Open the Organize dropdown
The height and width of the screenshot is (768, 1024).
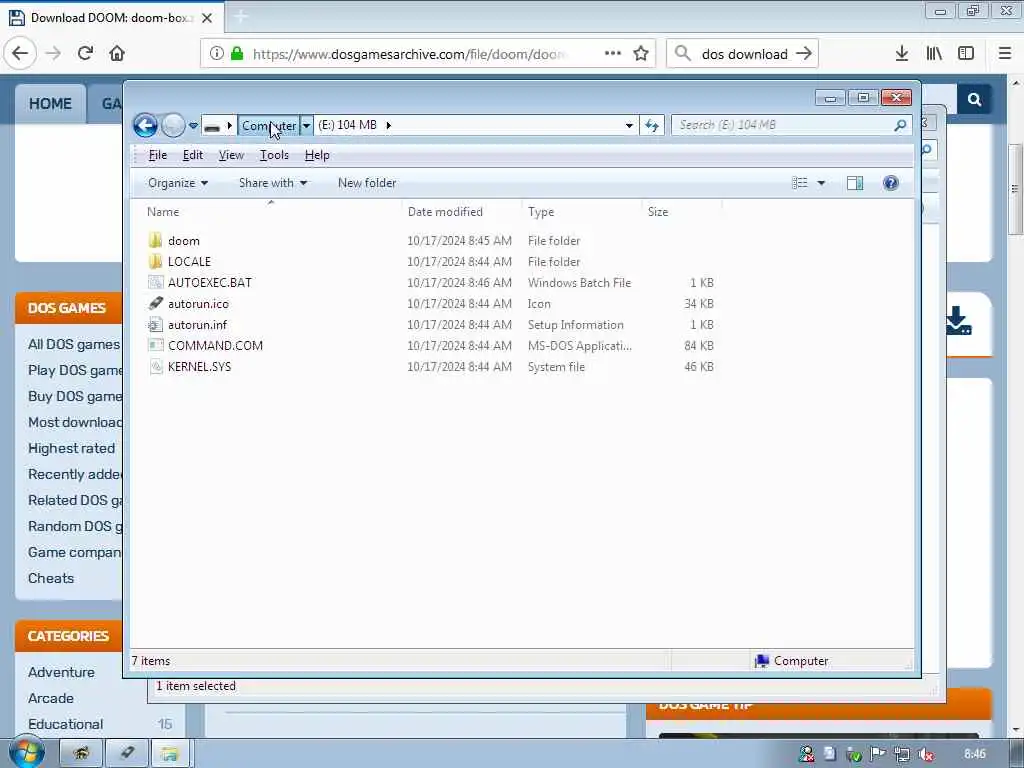(x=178, y=184)
